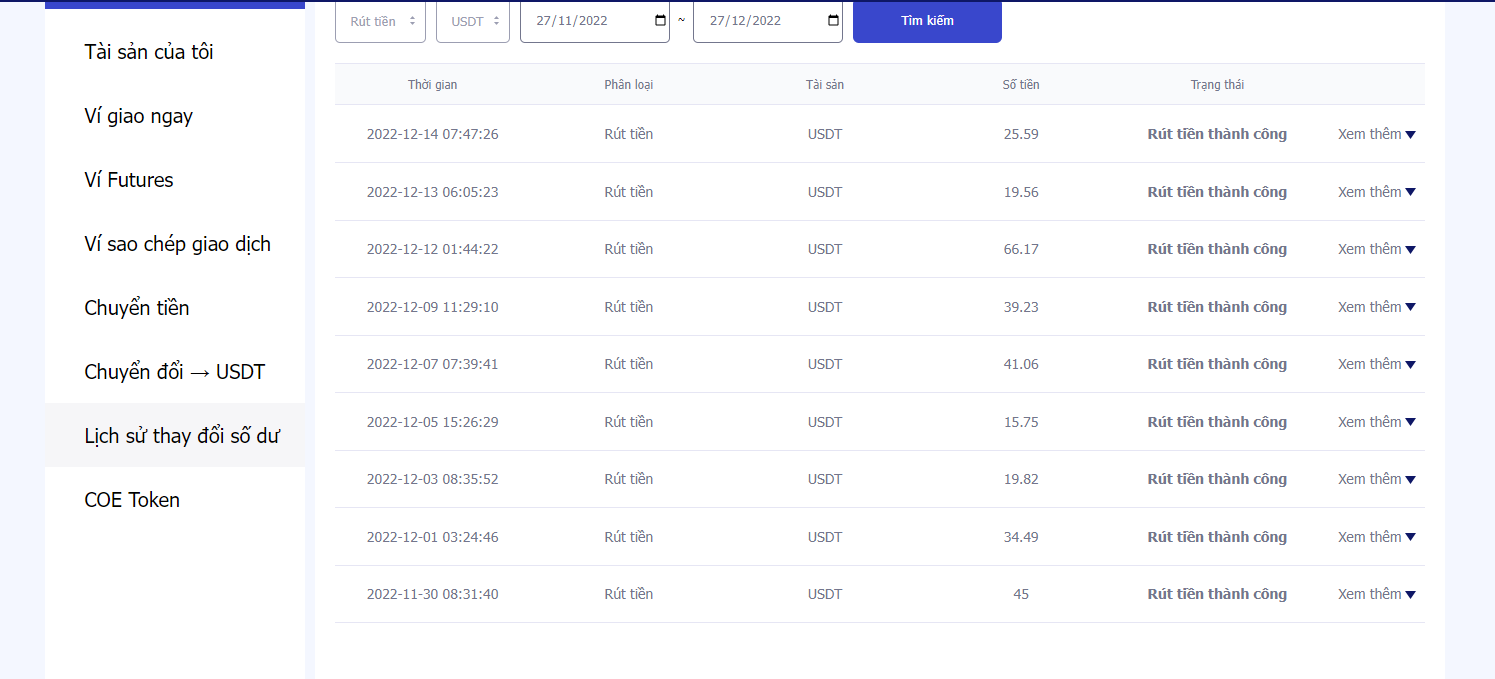Open the USDT asset dropdown
This screenshot has height=679, width=1495.
click(x=473, y=21)
